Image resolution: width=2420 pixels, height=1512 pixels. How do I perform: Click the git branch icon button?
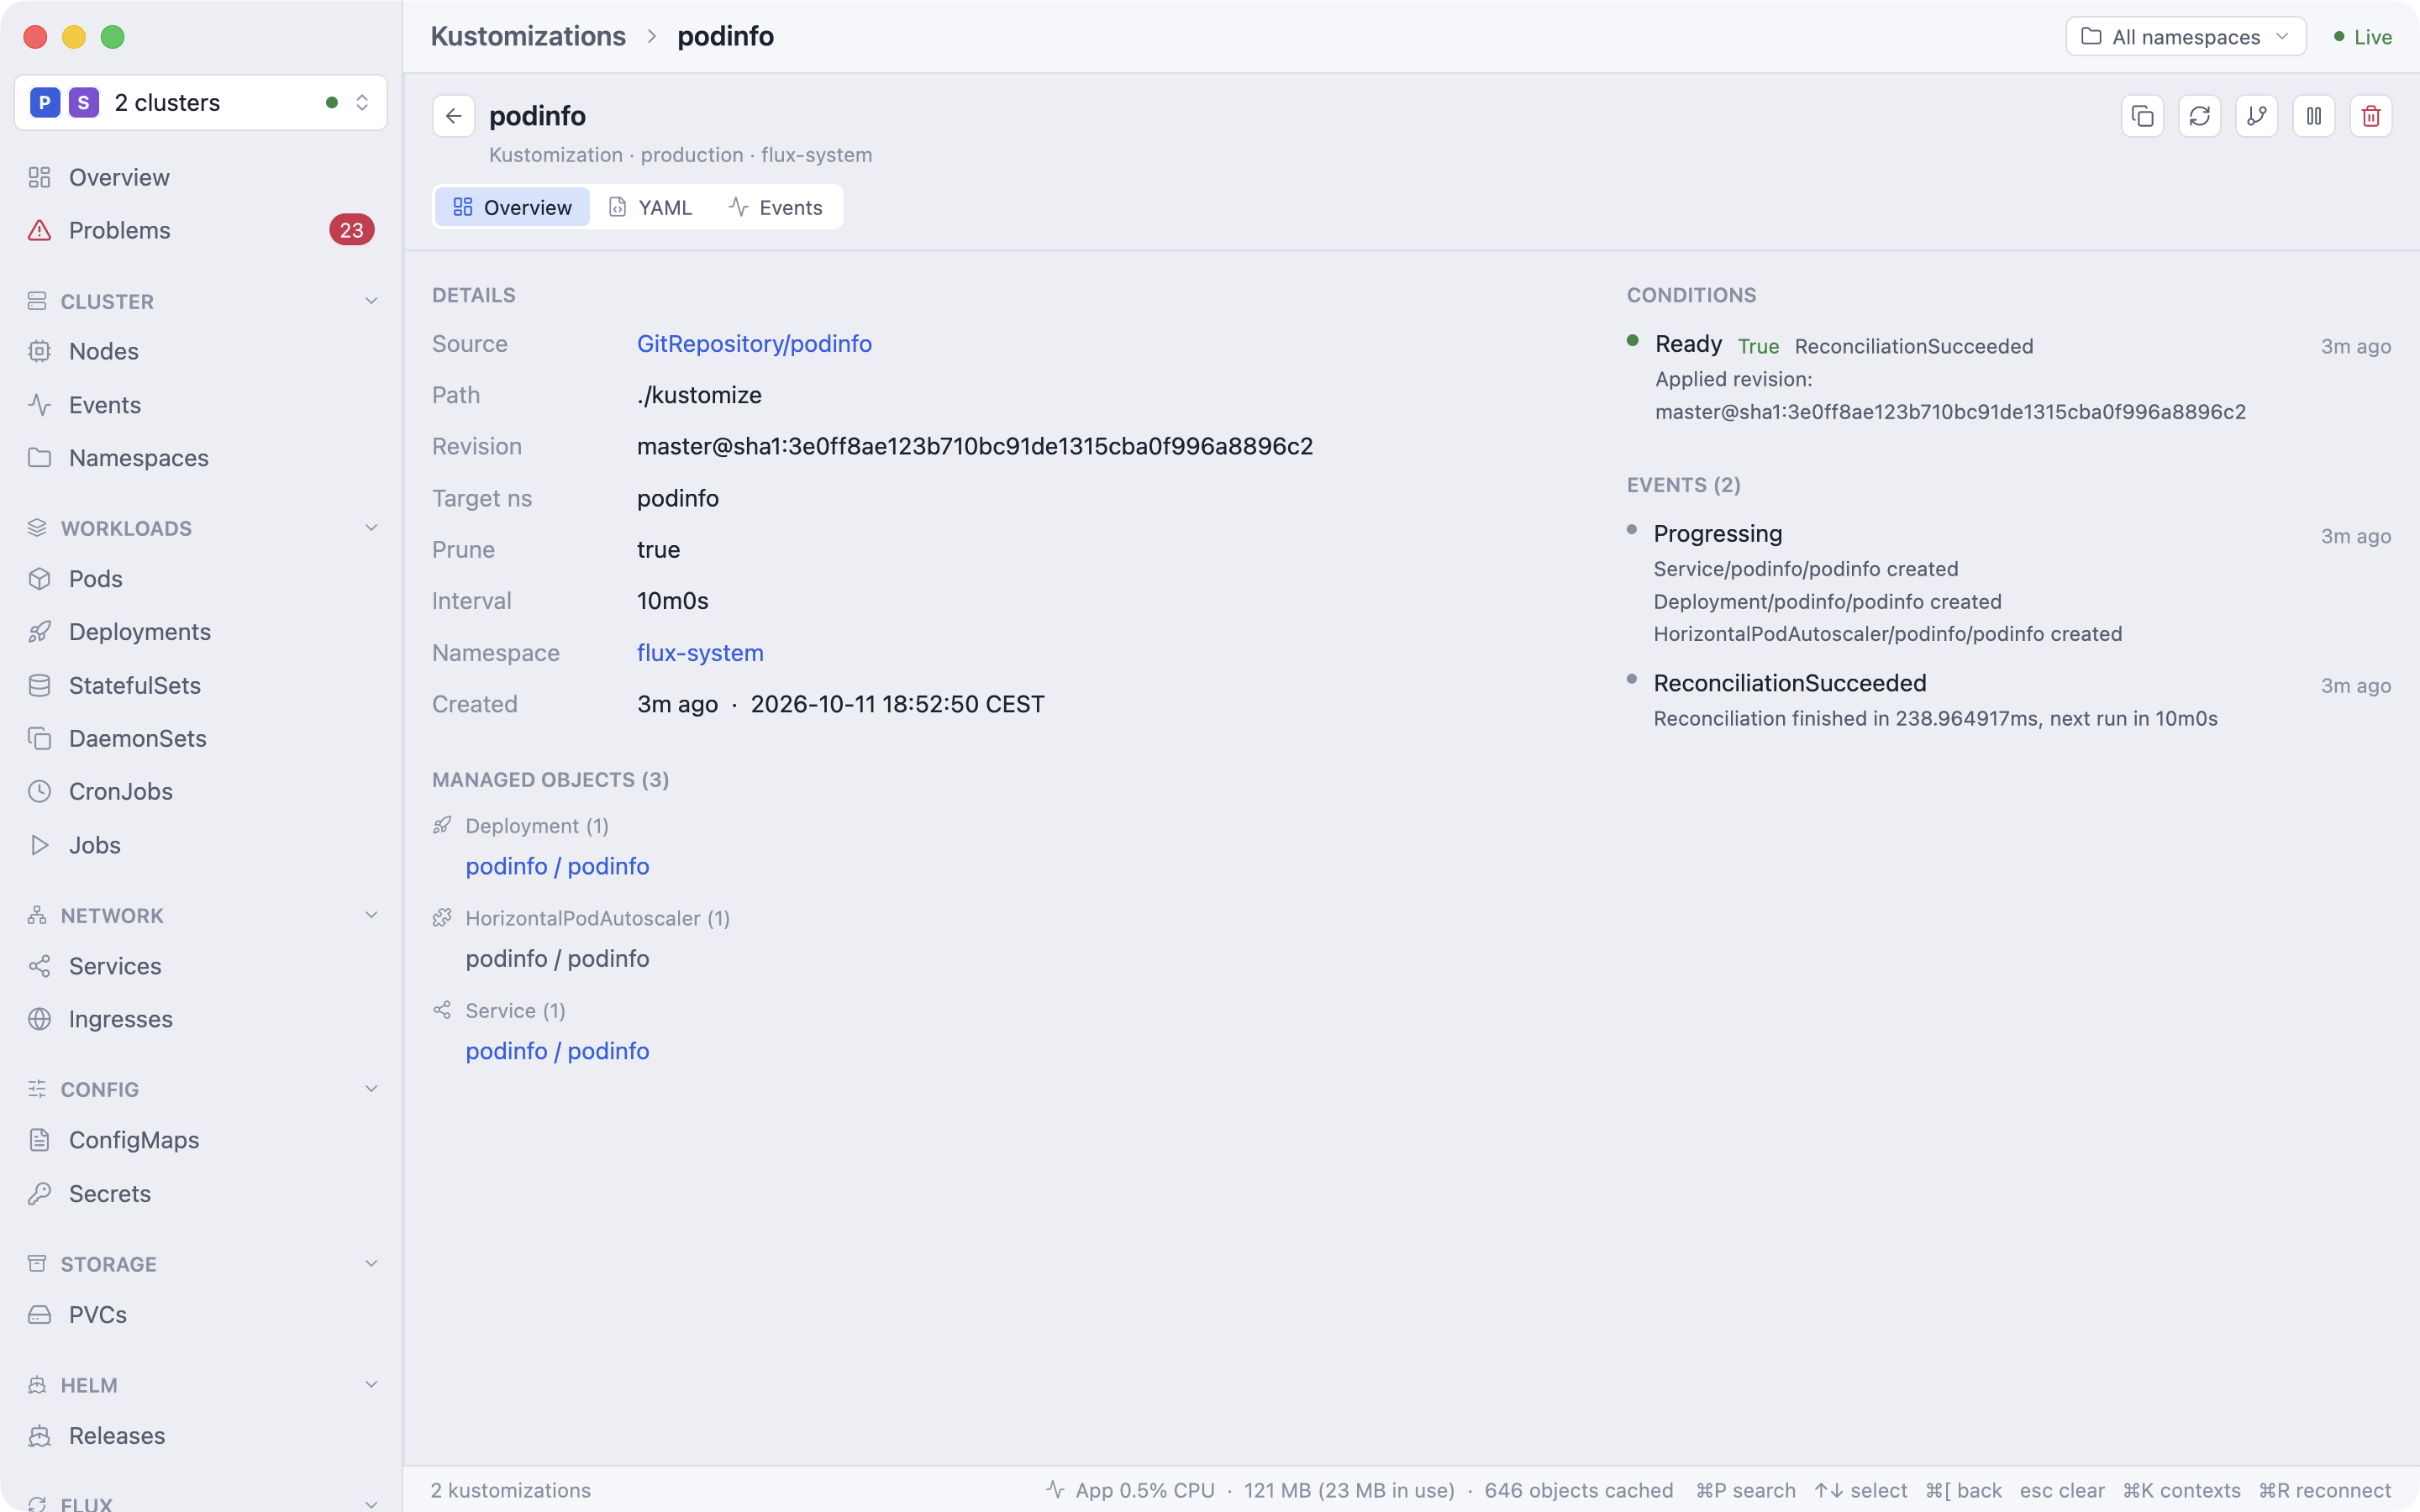[x=2256, y=116]
